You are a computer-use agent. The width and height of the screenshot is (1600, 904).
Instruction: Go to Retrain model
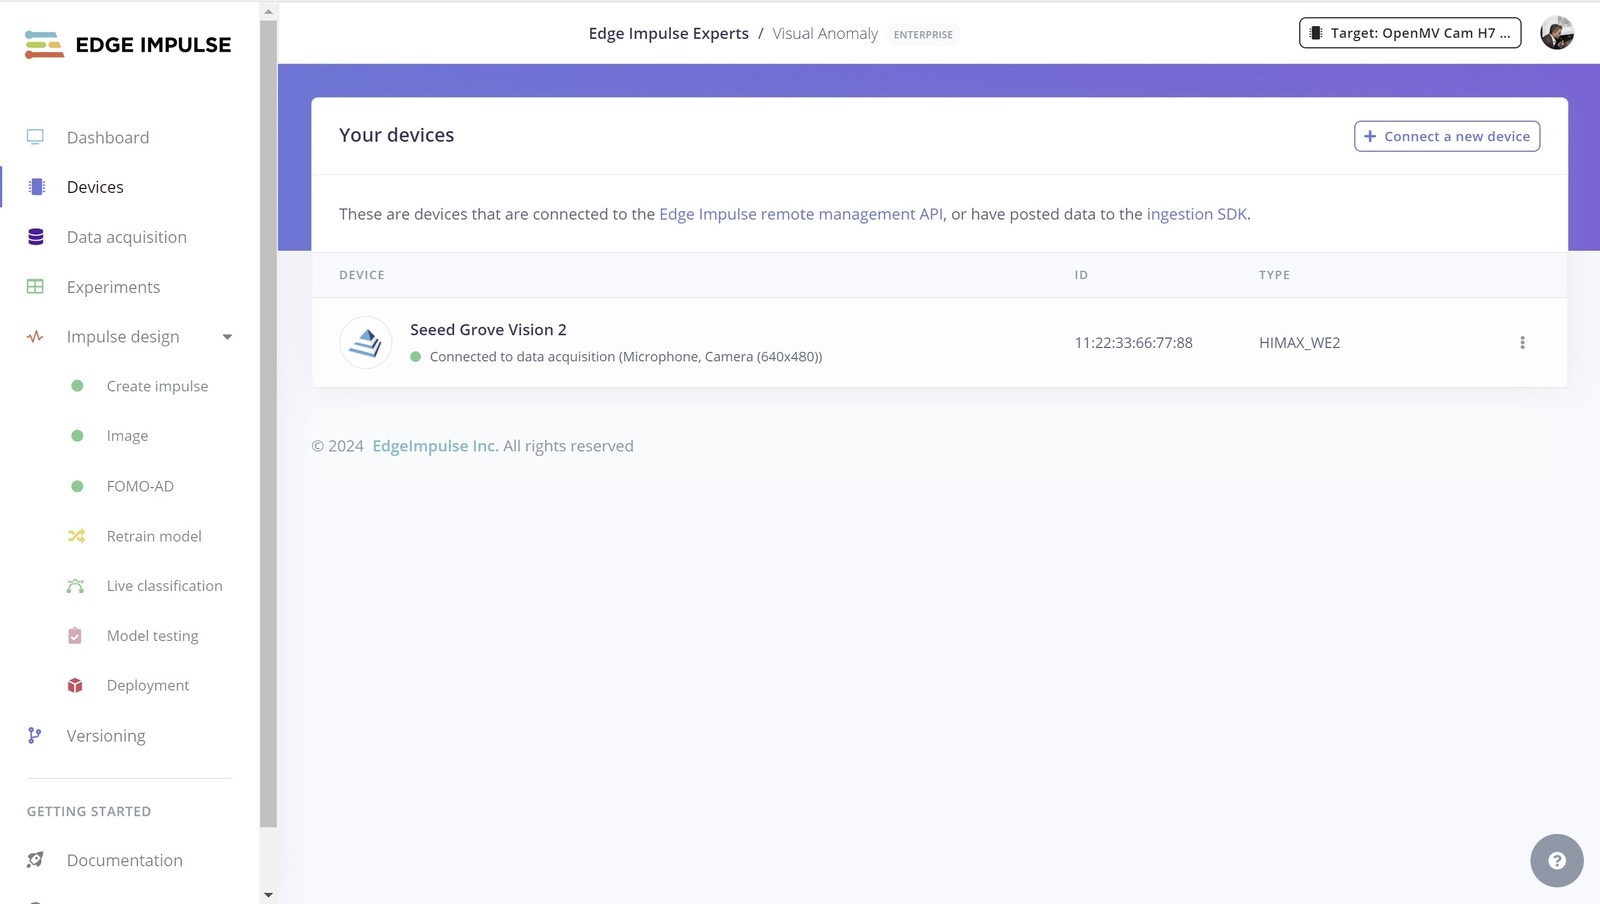[x=154, y=536]
